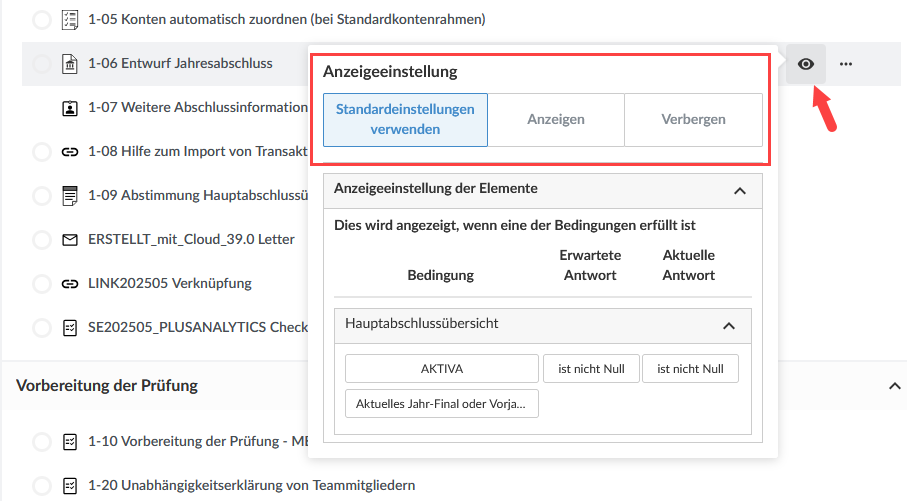Viewport: 907px width, 501px height.
Task: Click the Anzeigeeinstellung popup title
Action: pyautogui.click(x=390, y=72)
